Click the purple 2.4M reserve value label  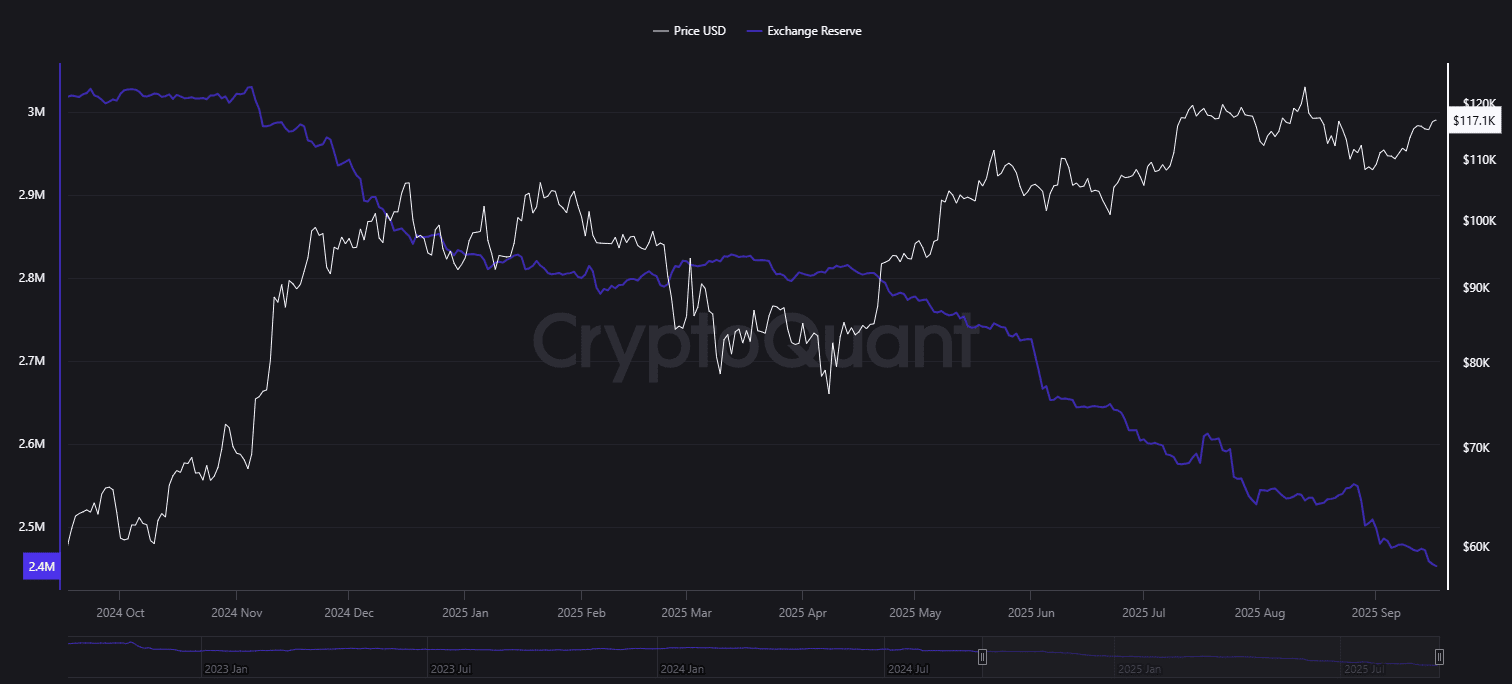point(41,568)
